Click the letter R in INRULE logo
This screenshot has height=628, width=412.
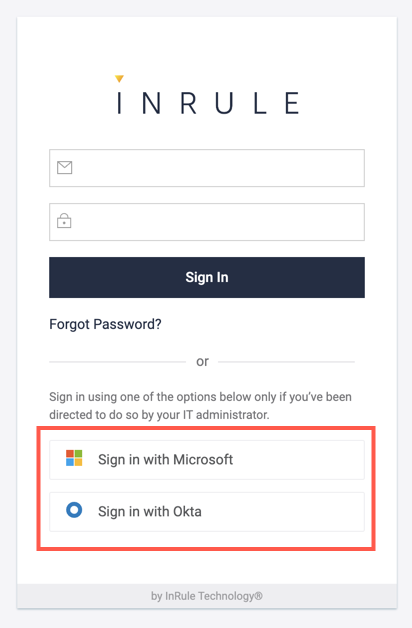click(x=189, y=103)
